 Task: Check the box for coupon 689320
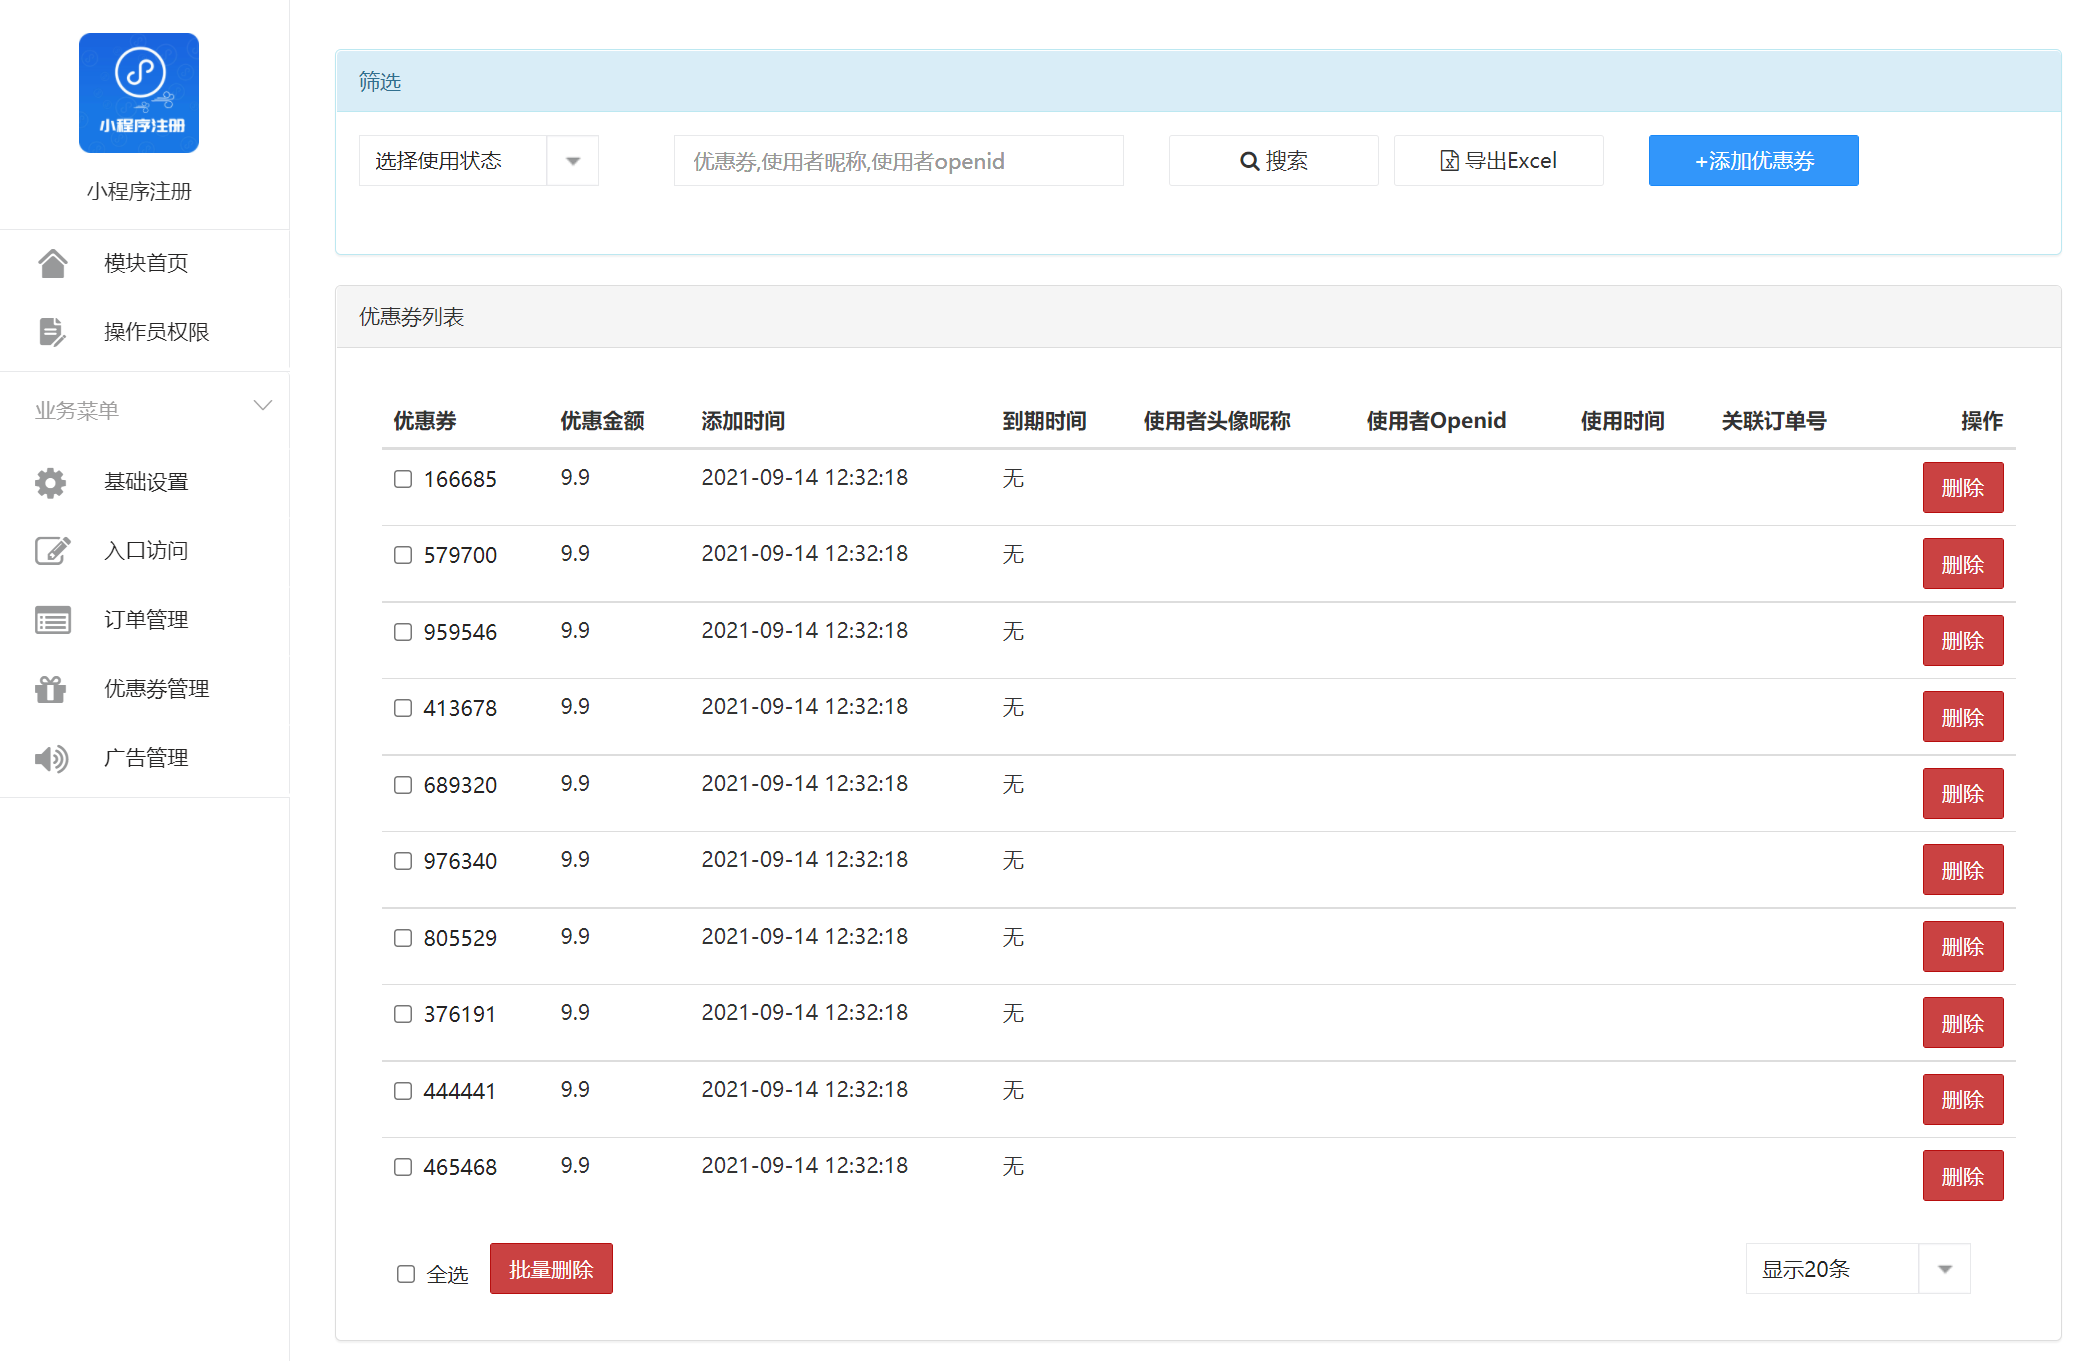tap(403, 785)
